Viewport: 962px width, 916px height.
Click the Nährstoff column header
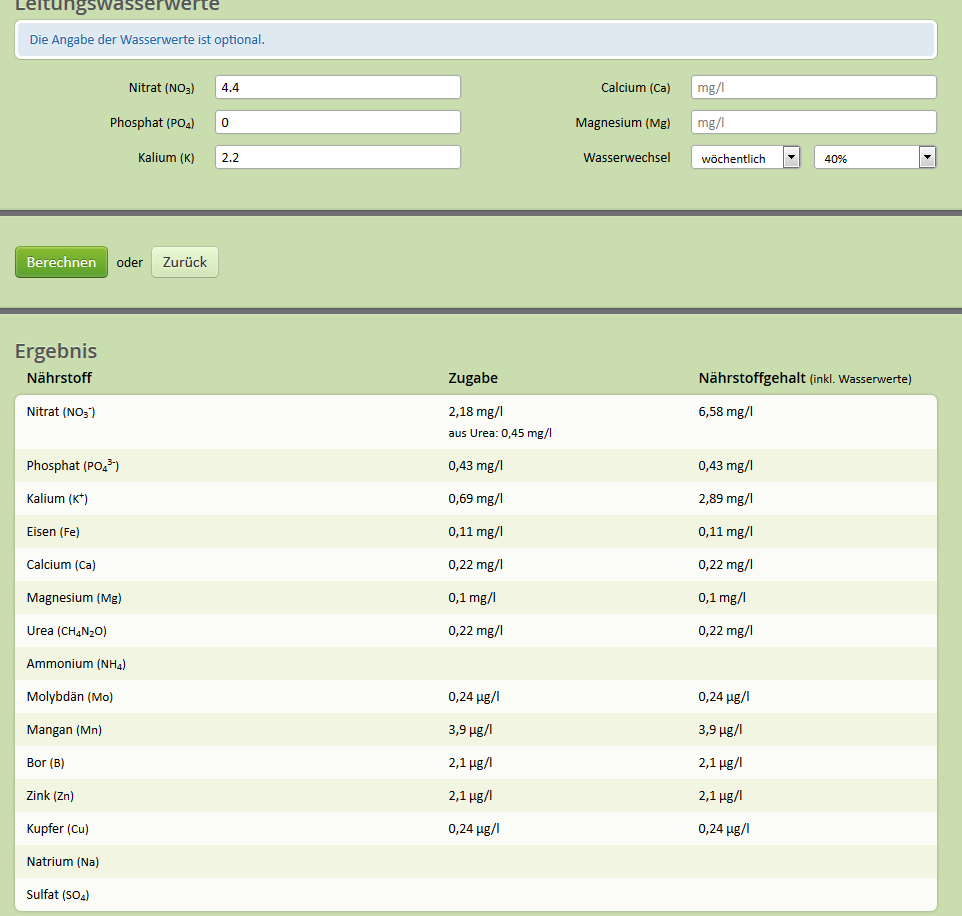click(59, 378)
